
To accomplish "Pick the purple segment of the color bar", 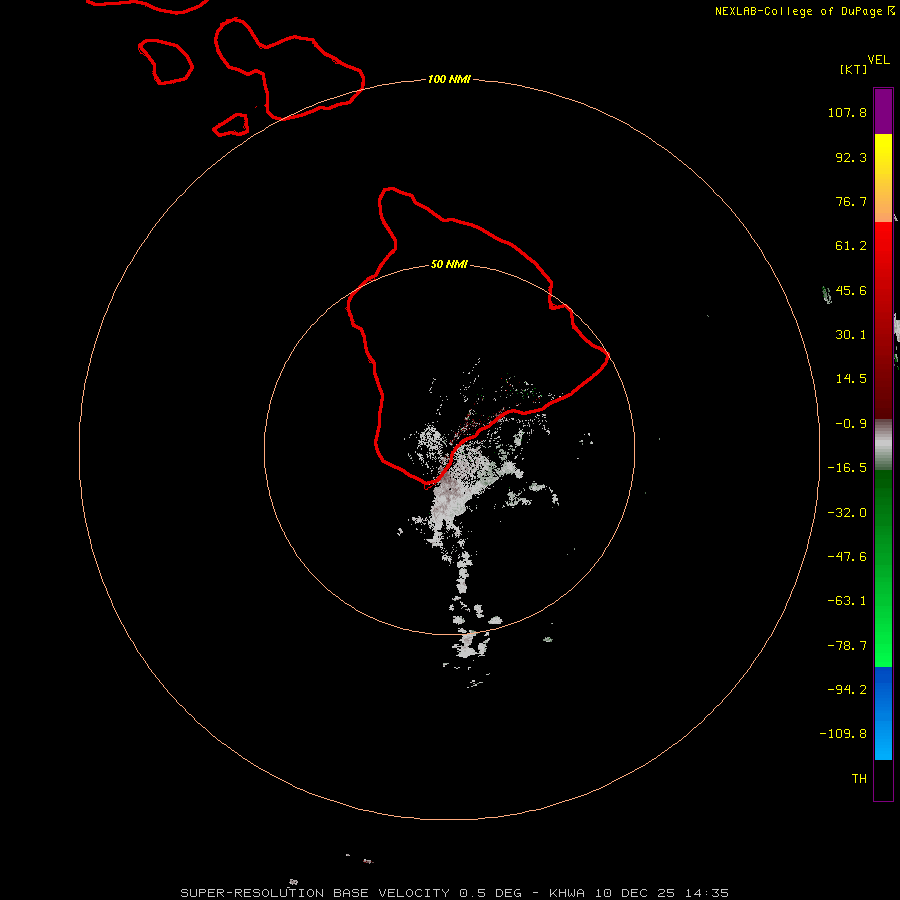I will tap(883, 111).
